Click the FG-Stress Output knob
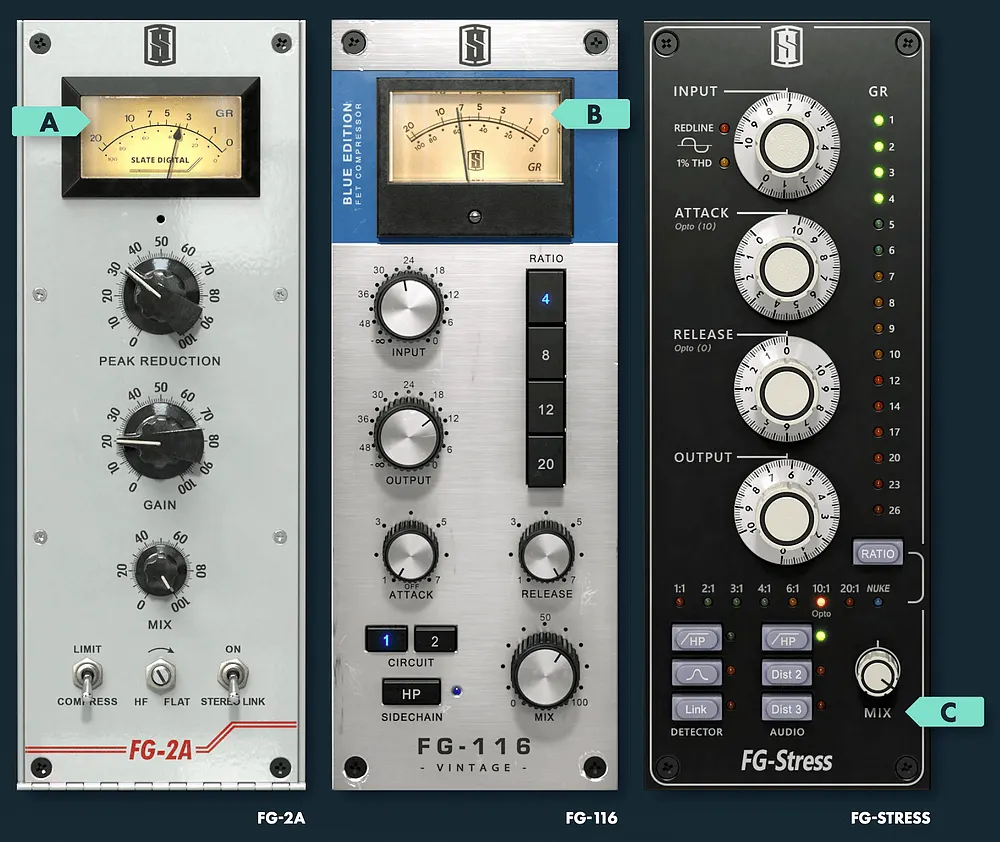The height and width of the screenshot is (842, 1000). (787, 513)
